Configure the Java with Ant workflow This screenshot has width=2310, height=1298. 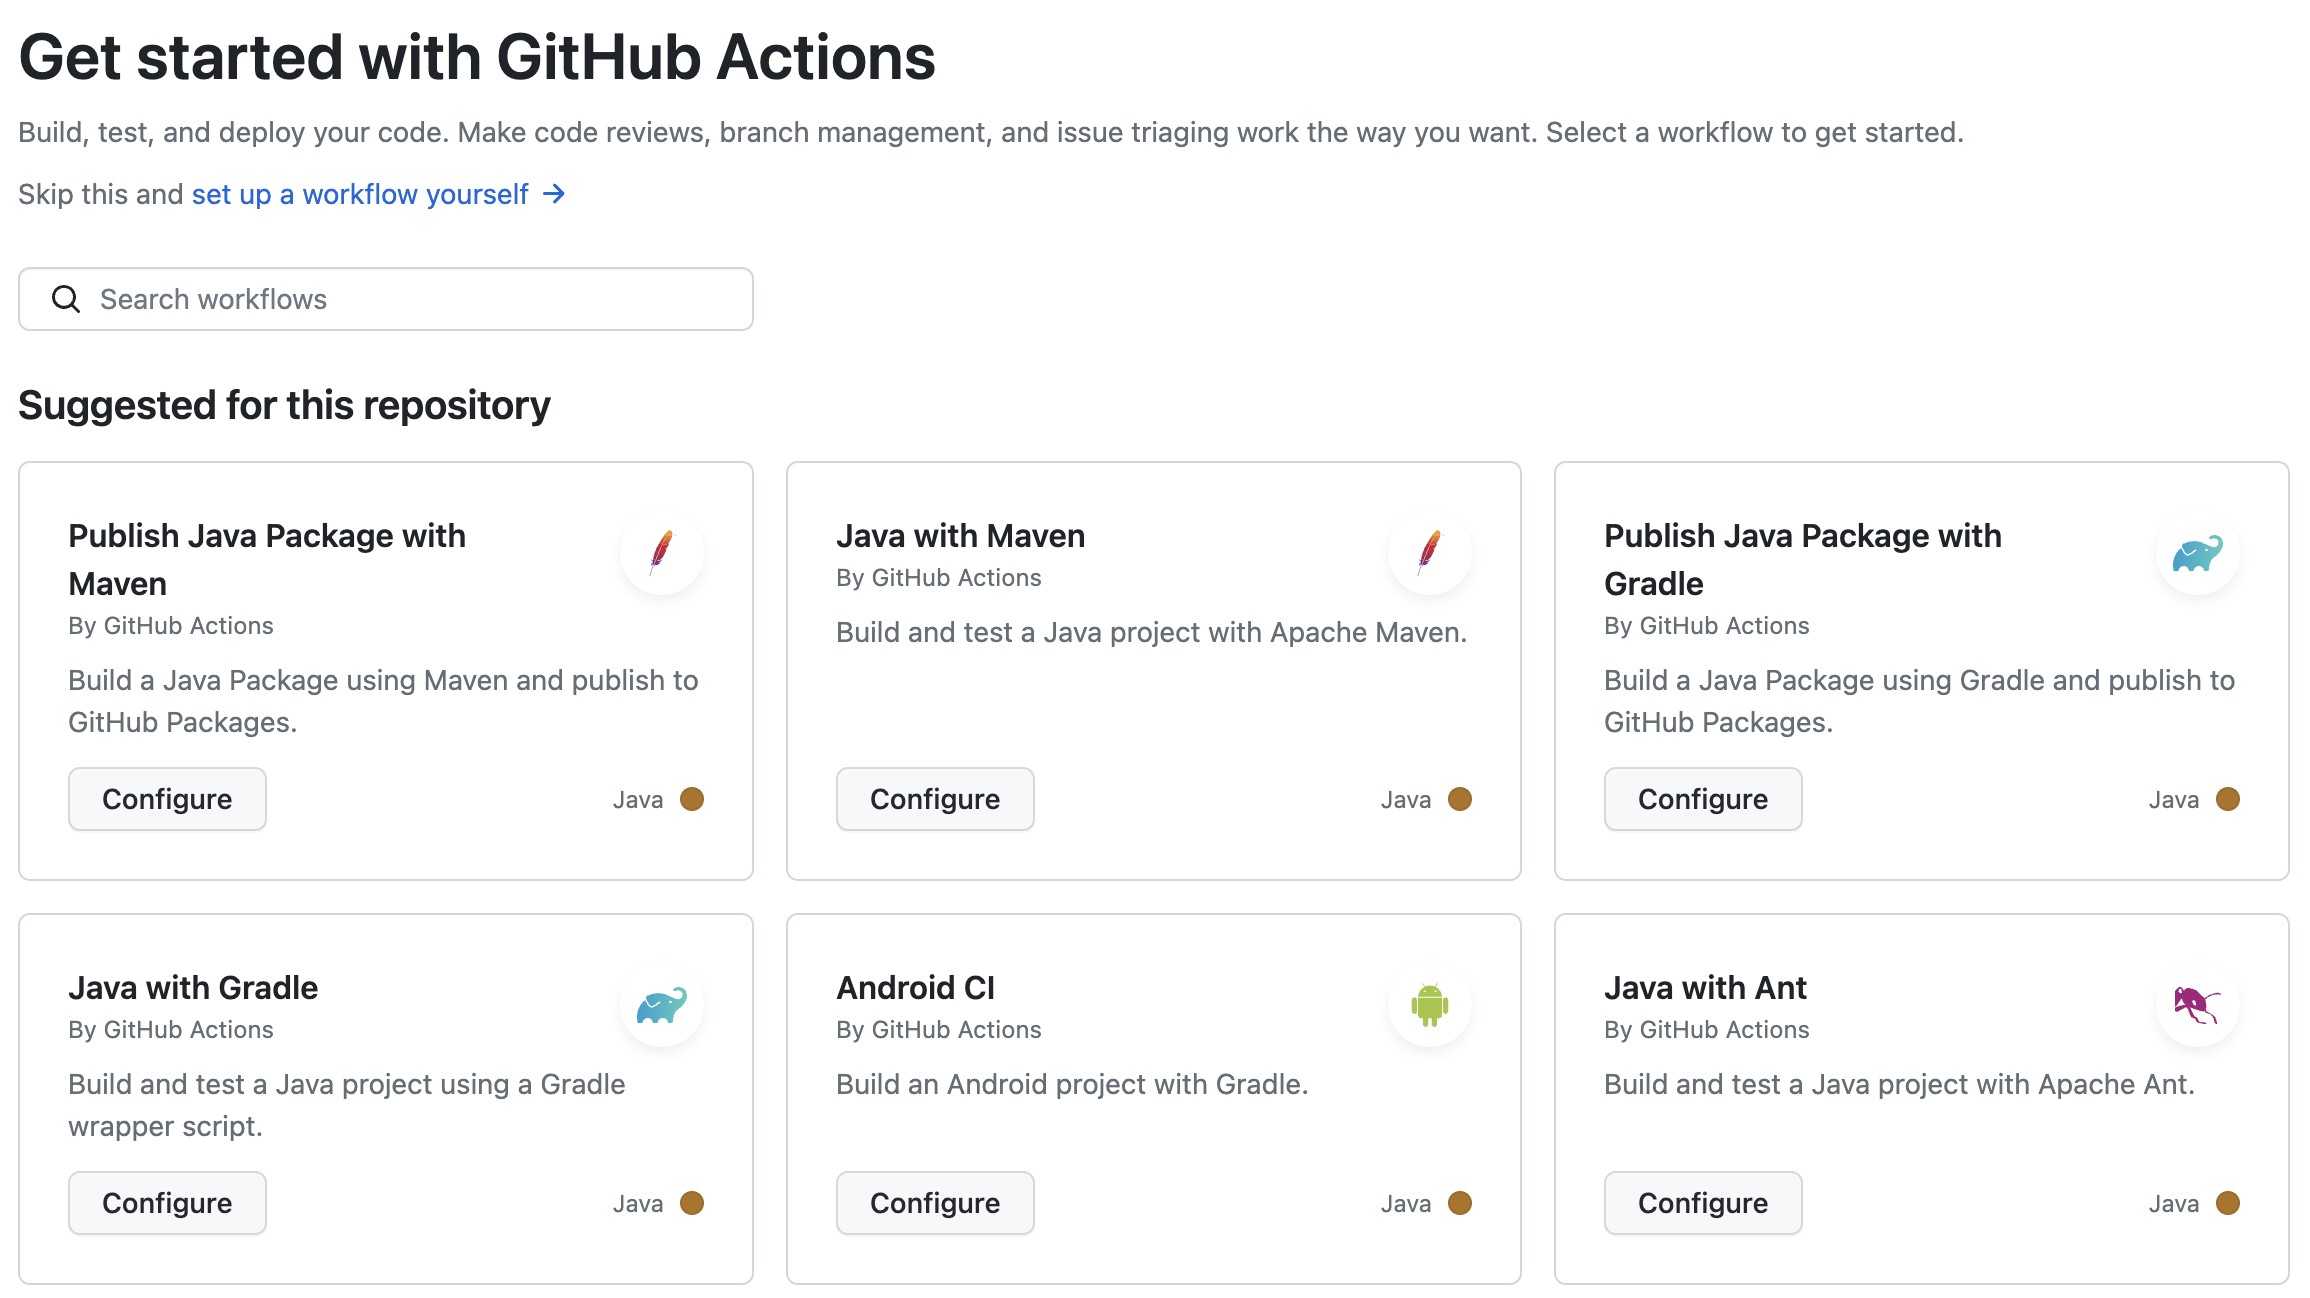(1702, 1203)
